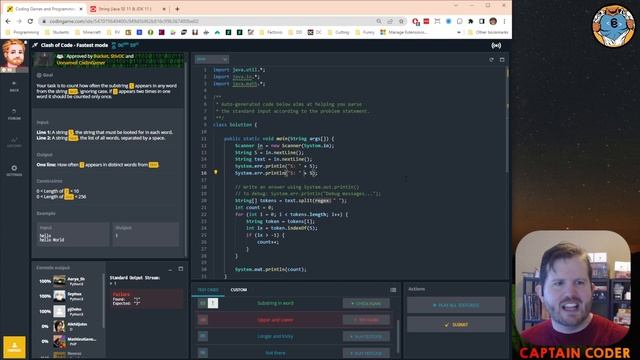Open the Programming bookmarks folder

(23, 32)
